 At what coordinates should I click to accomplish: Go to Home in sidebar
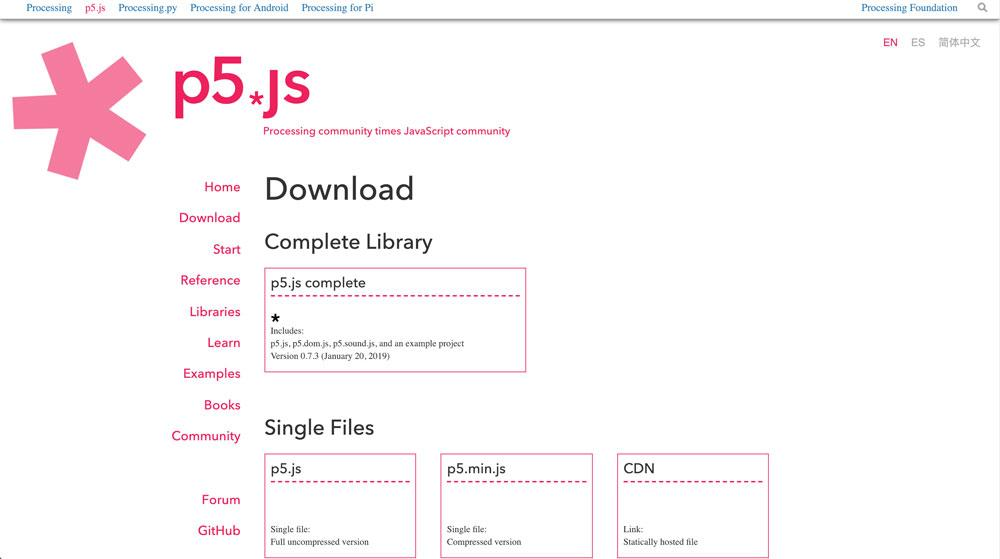coord(222,187)
